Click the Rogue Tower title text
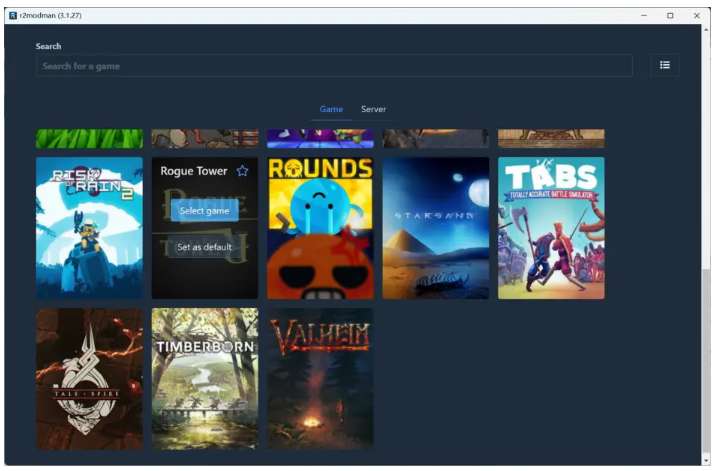718x471 pixels. pos(193,171)
